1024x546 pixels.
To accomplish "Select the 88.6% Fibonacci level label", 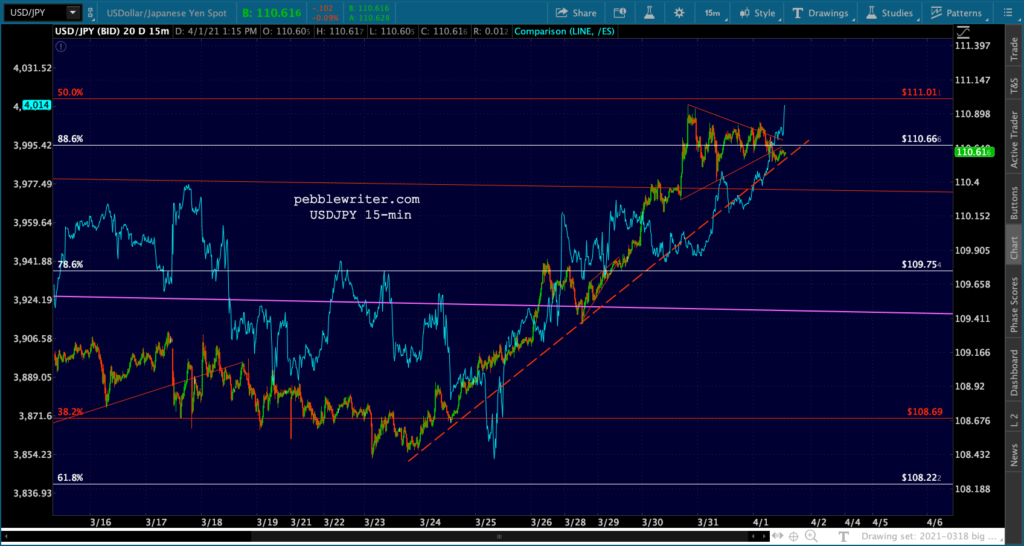I will coord(71,139).
